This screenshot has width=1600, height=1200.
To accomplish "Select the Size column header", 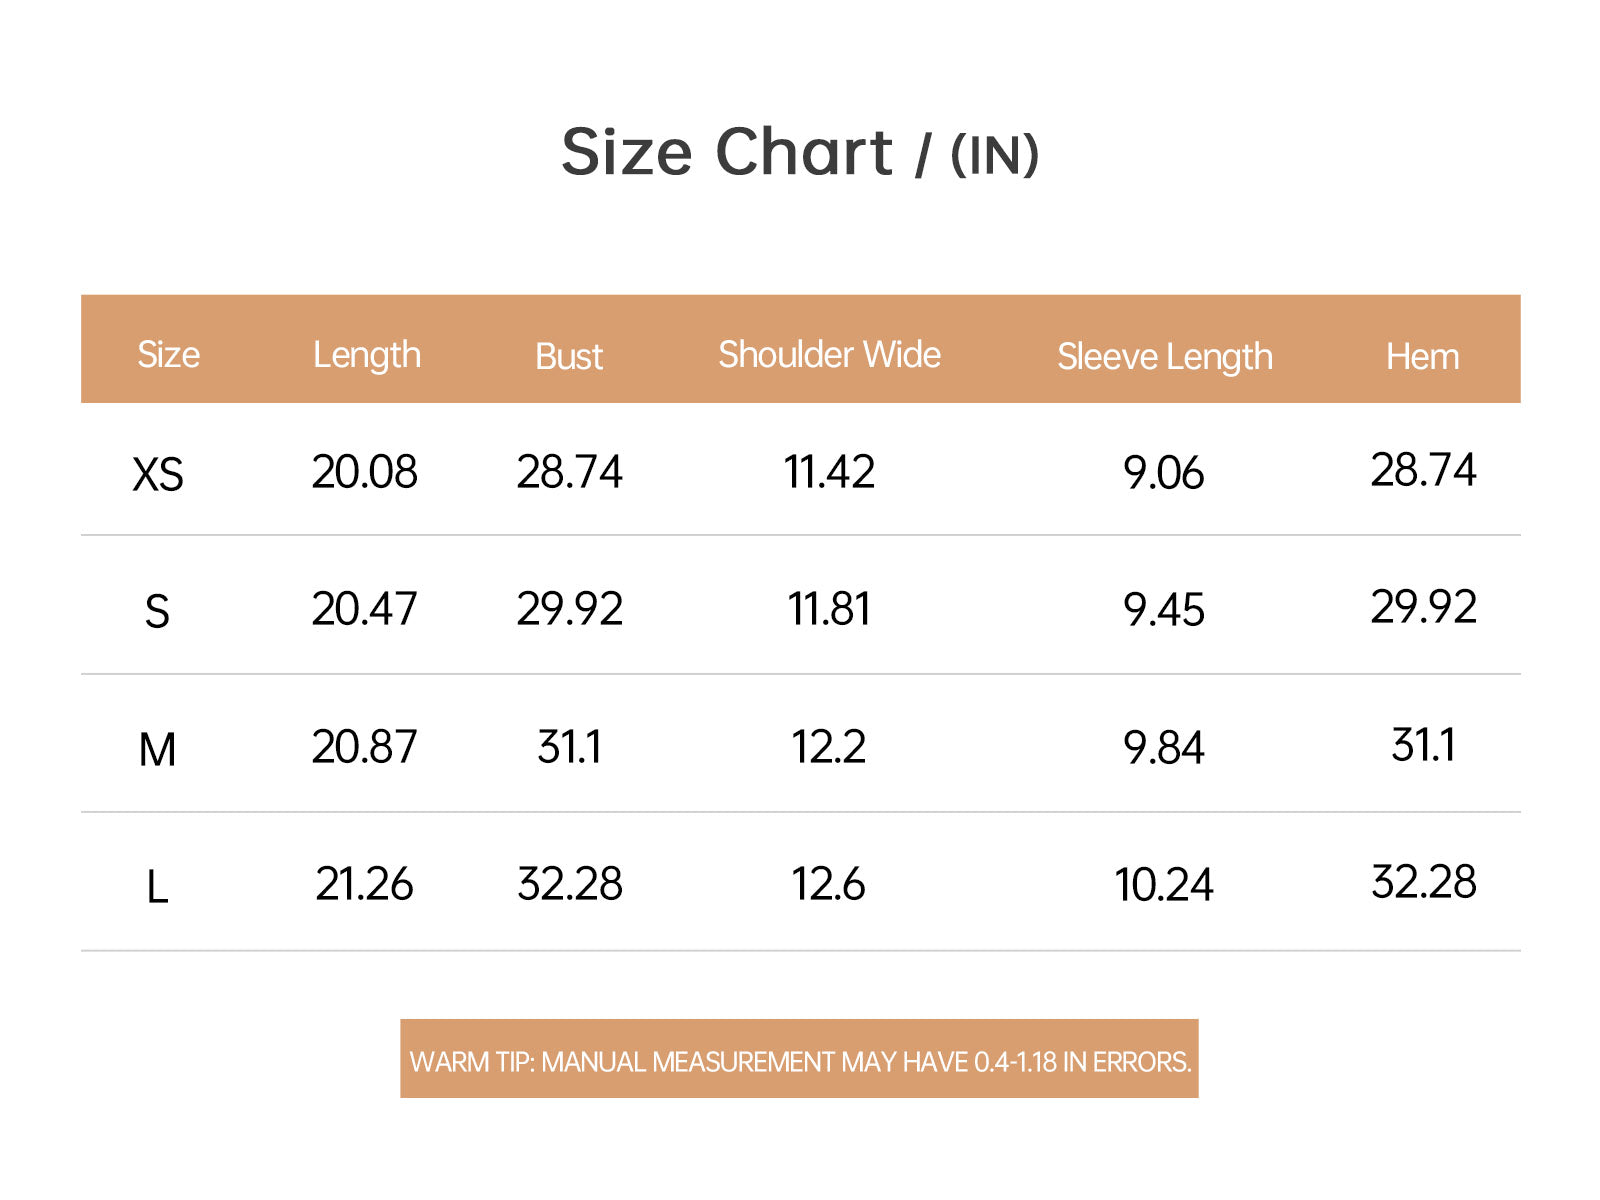I will click(x=168, y=355).
